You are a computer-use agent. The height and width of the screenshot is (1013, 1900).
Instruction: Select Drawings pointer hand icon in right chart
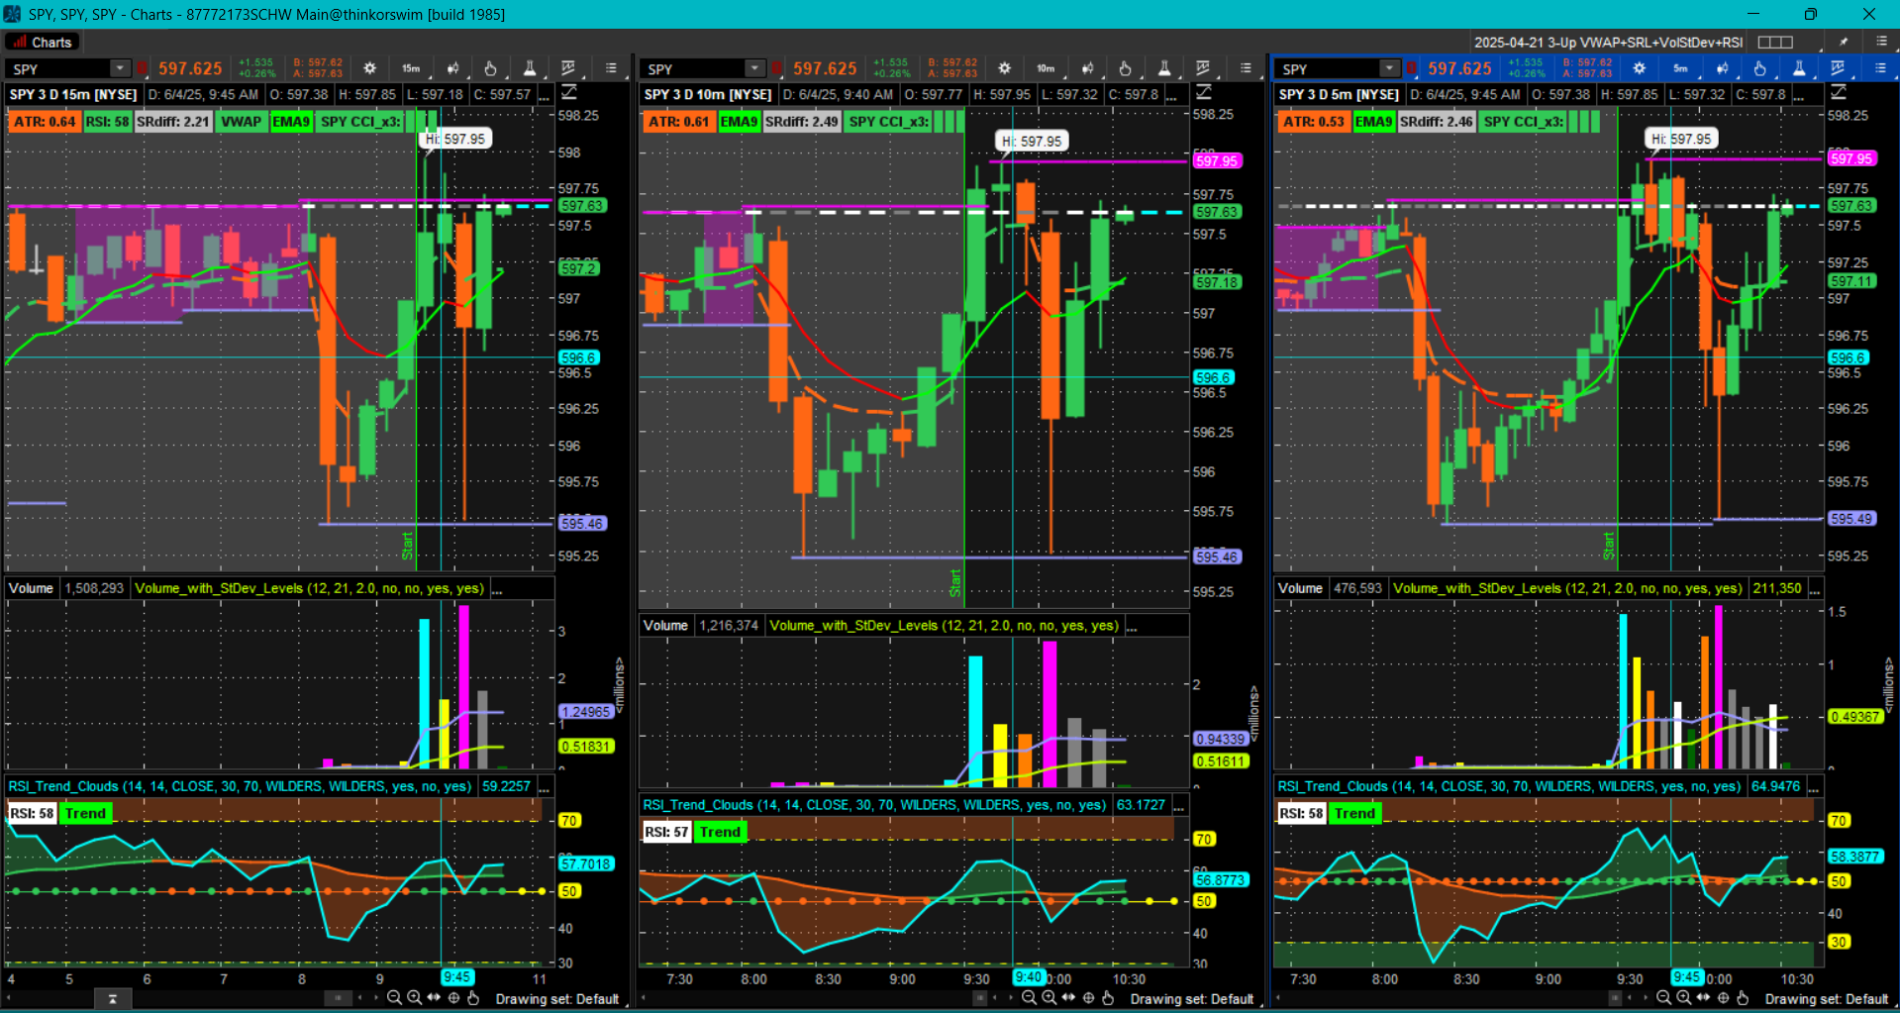click(1760, 68)
